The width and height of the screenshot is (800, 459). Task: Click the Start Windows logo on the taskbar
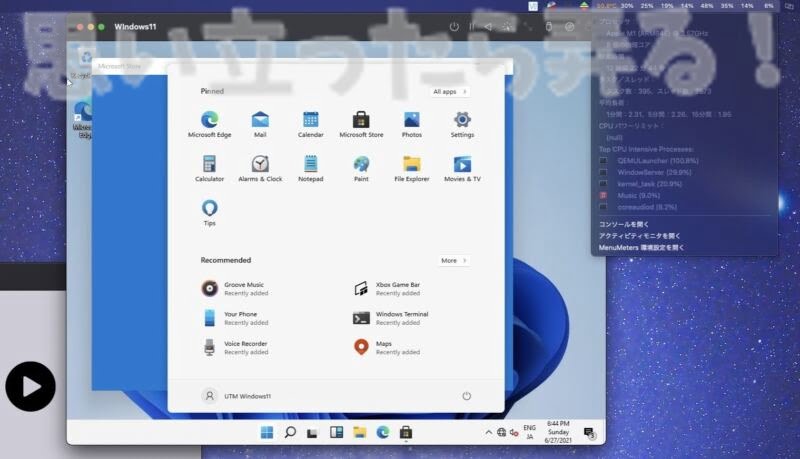click(x=267, y=432)
